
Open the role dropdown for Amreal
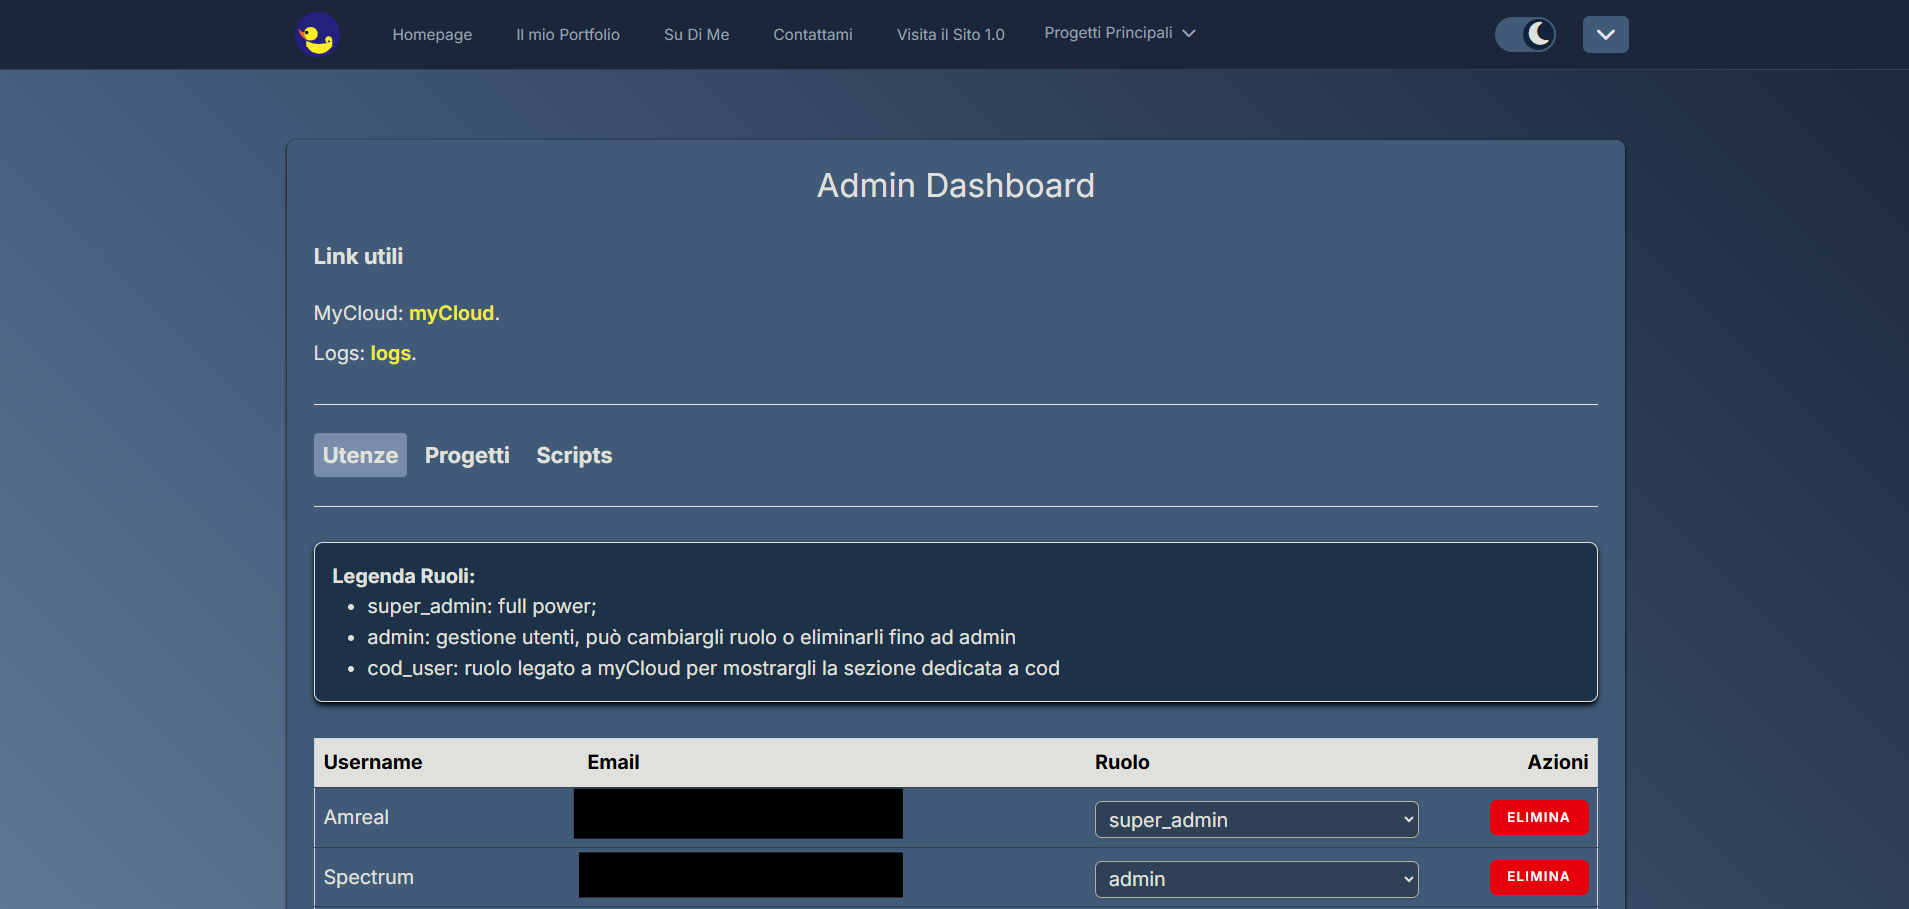point(1256,820)
